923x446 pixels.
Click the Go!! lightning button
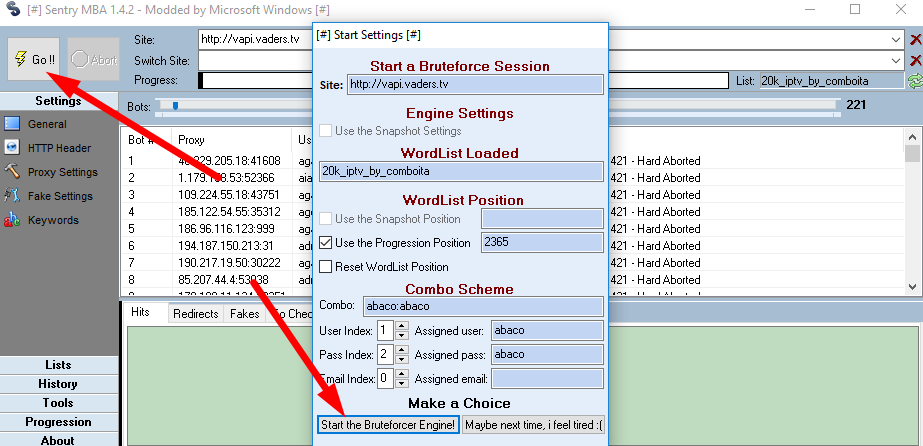coord(34,59)
